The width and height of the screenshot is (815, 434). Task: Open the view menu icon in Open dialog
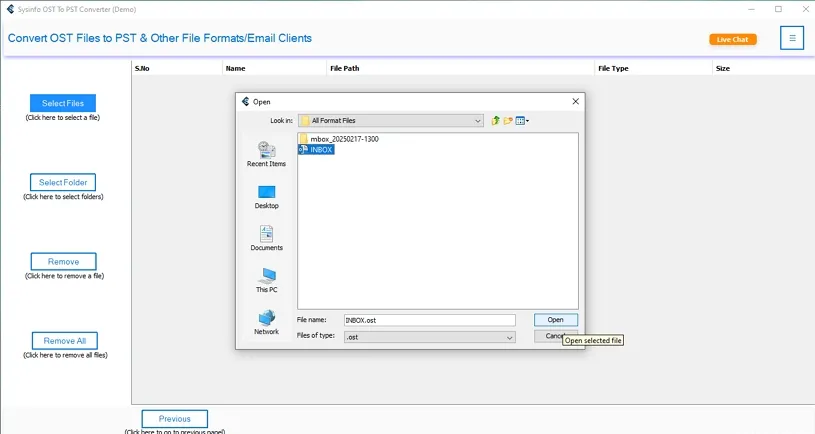point(522,121)
